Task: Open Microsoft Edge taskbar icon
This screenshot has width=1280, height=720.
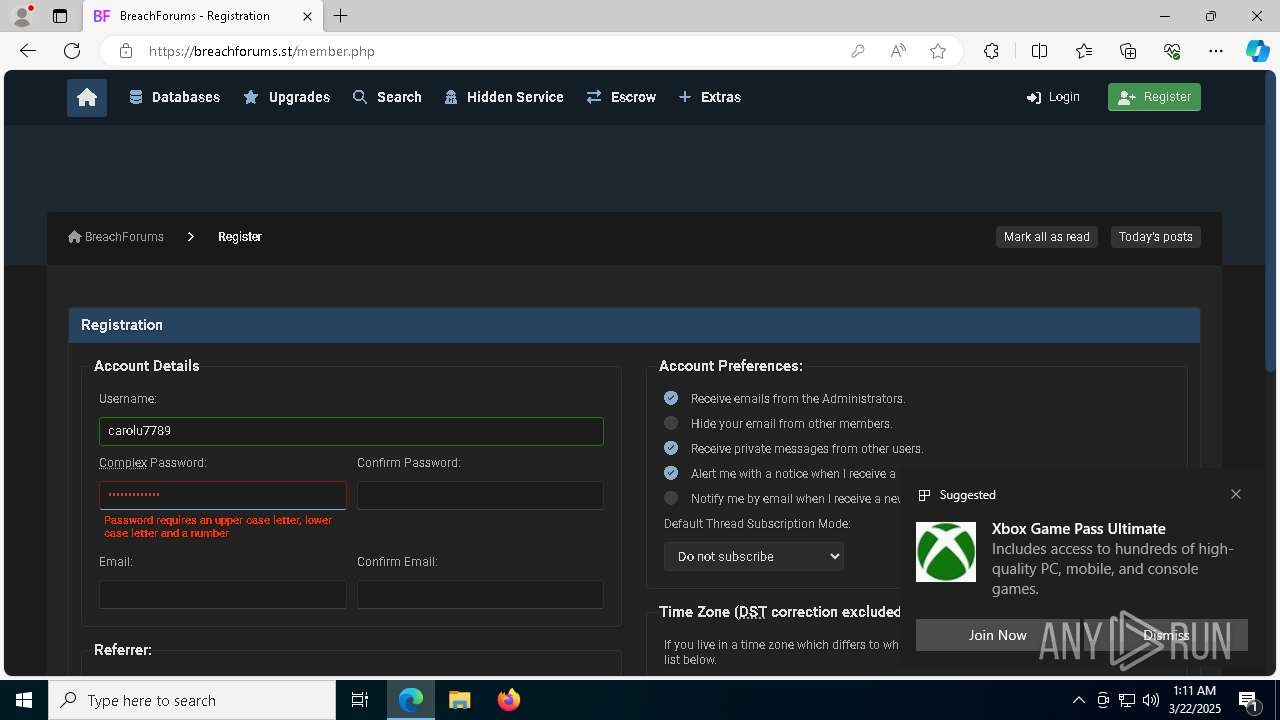Action: point(411,700)
